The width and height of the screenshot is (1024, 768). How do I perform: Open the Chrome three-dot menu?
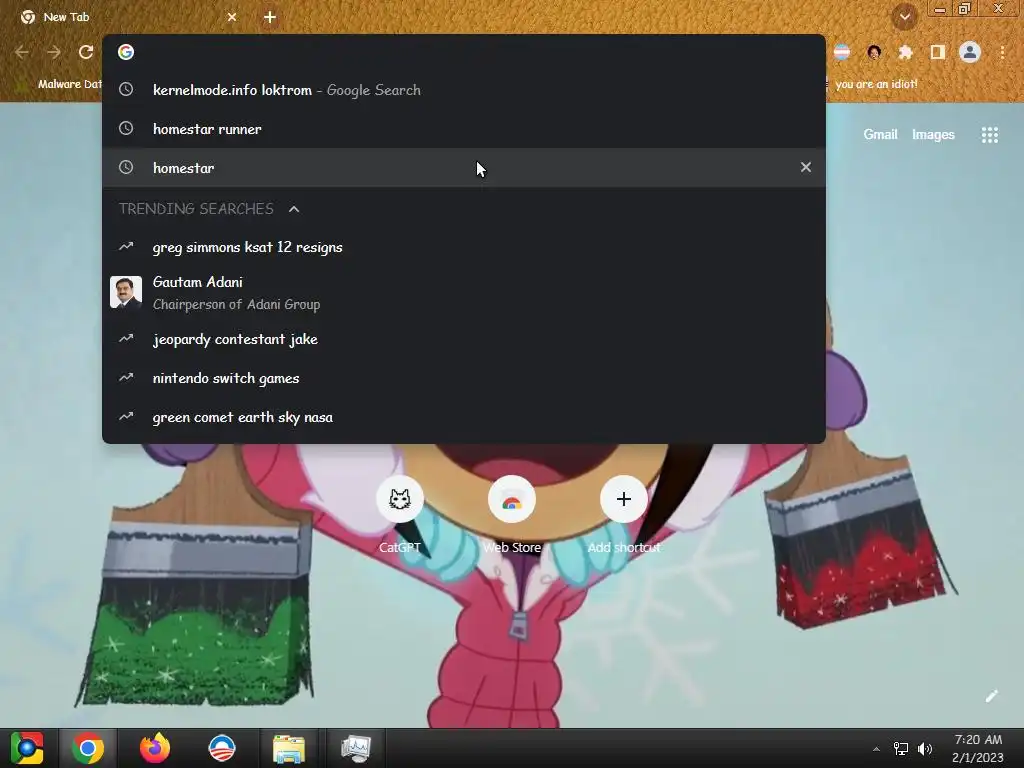(x=1002, y=52)
